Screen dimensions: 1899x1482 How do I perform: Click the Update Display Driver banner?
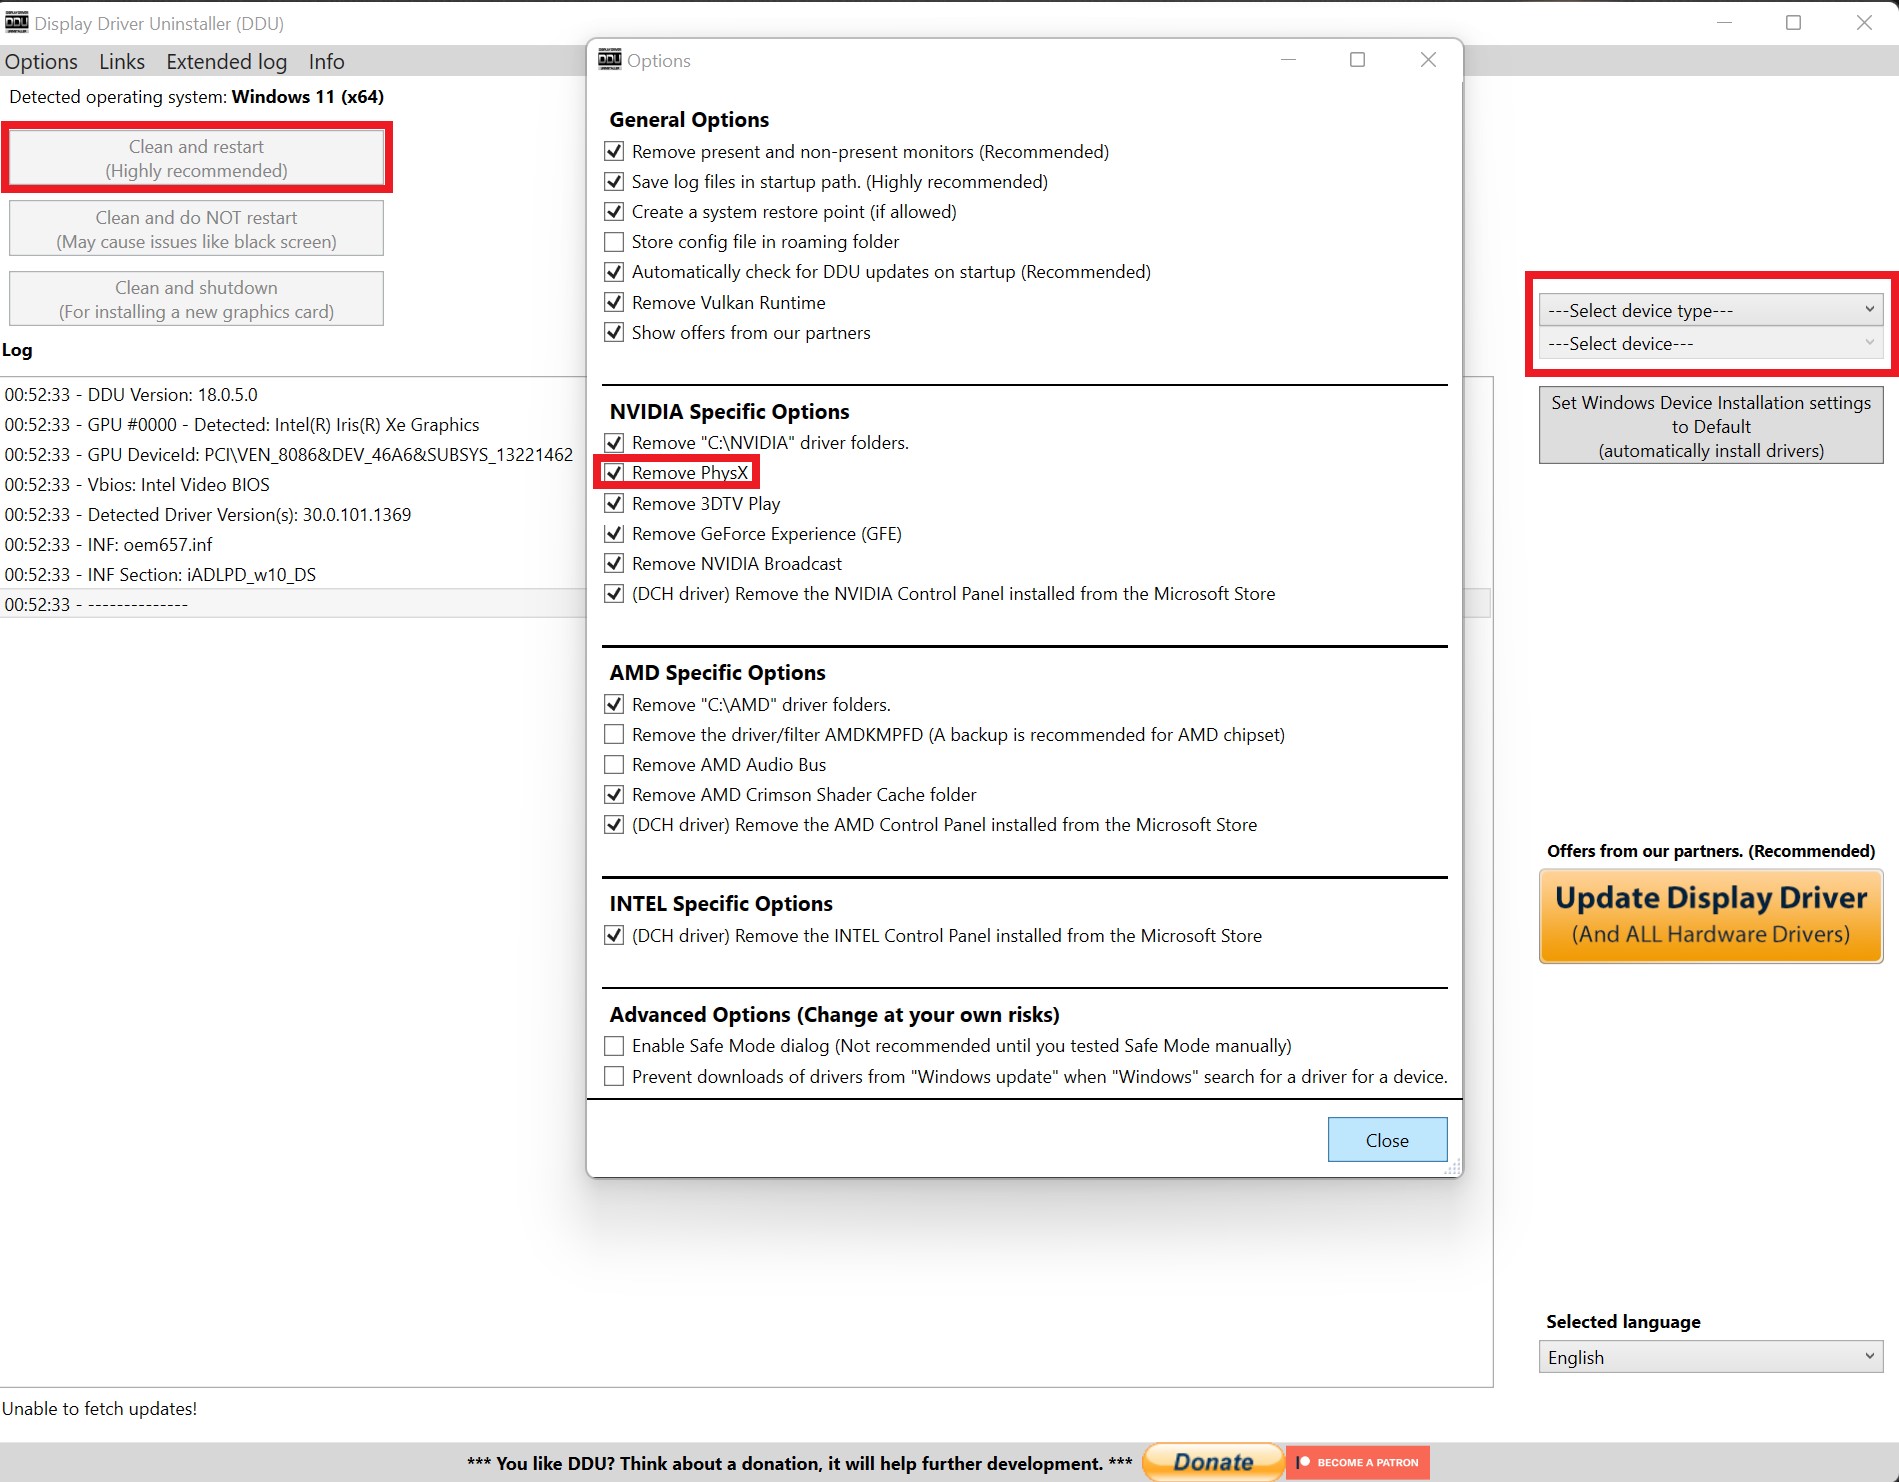[1710, 916]
